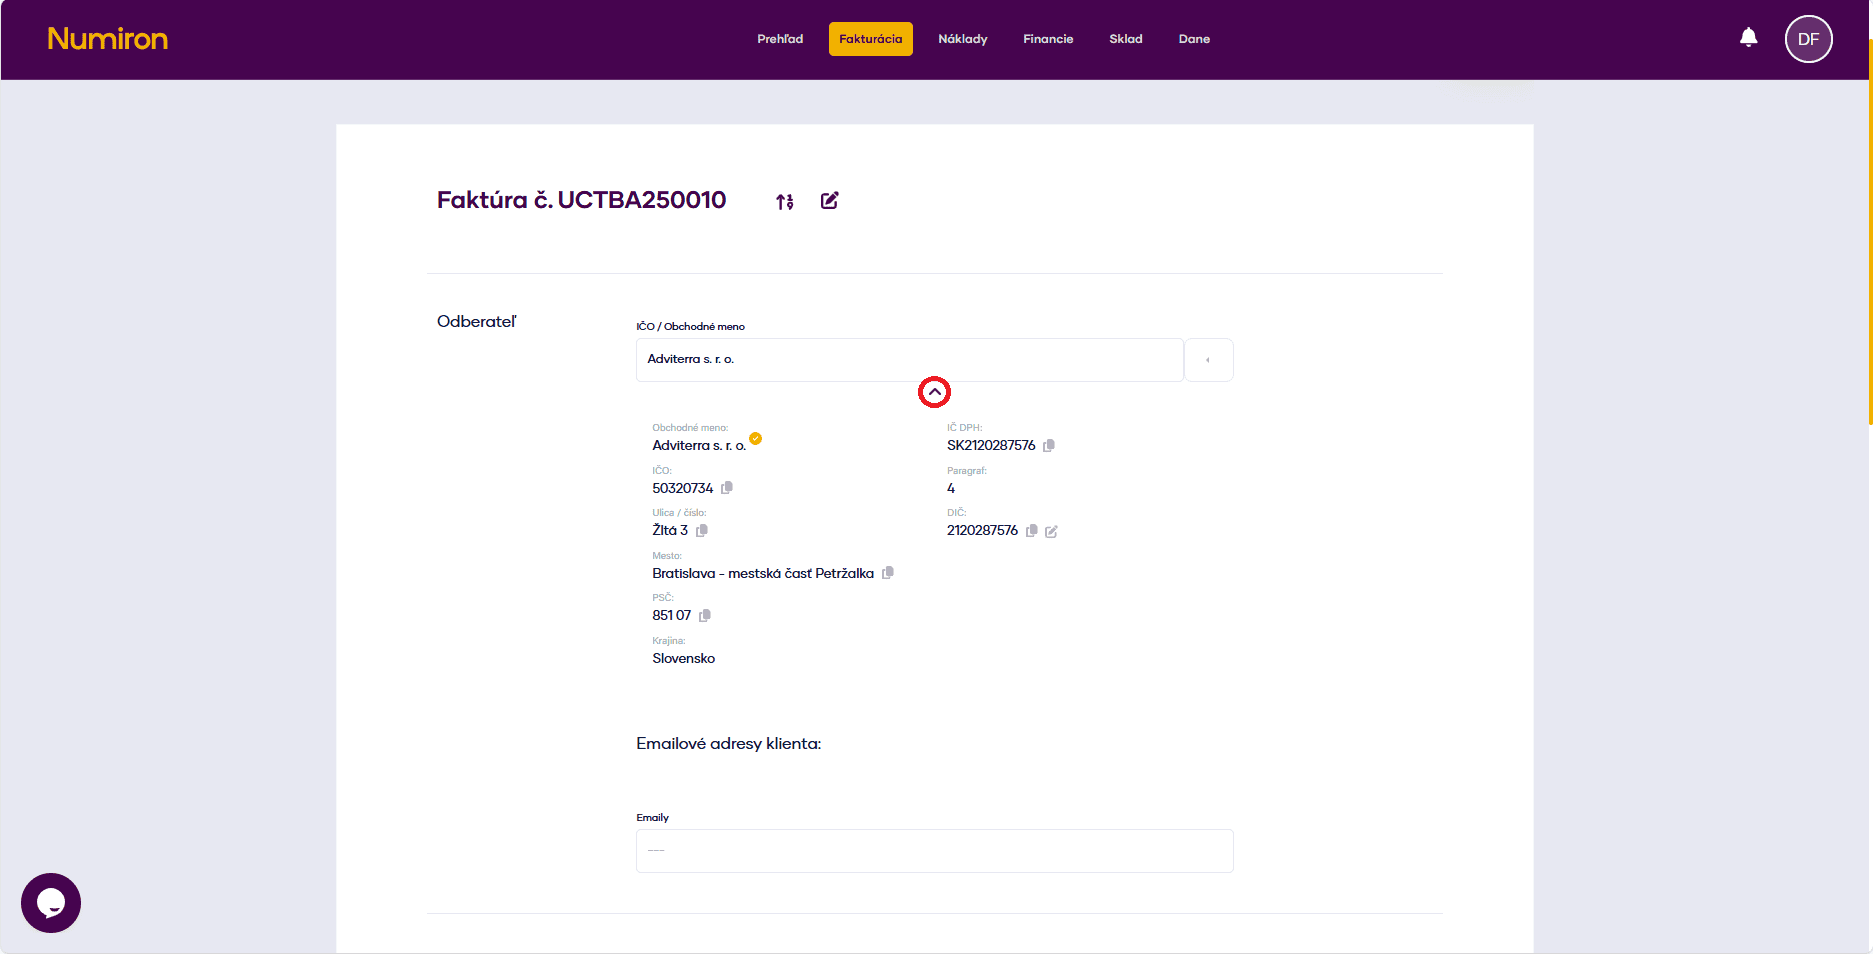Copy the city Bratislava Petržalka

pyautogui.click(x=888, y=573)
